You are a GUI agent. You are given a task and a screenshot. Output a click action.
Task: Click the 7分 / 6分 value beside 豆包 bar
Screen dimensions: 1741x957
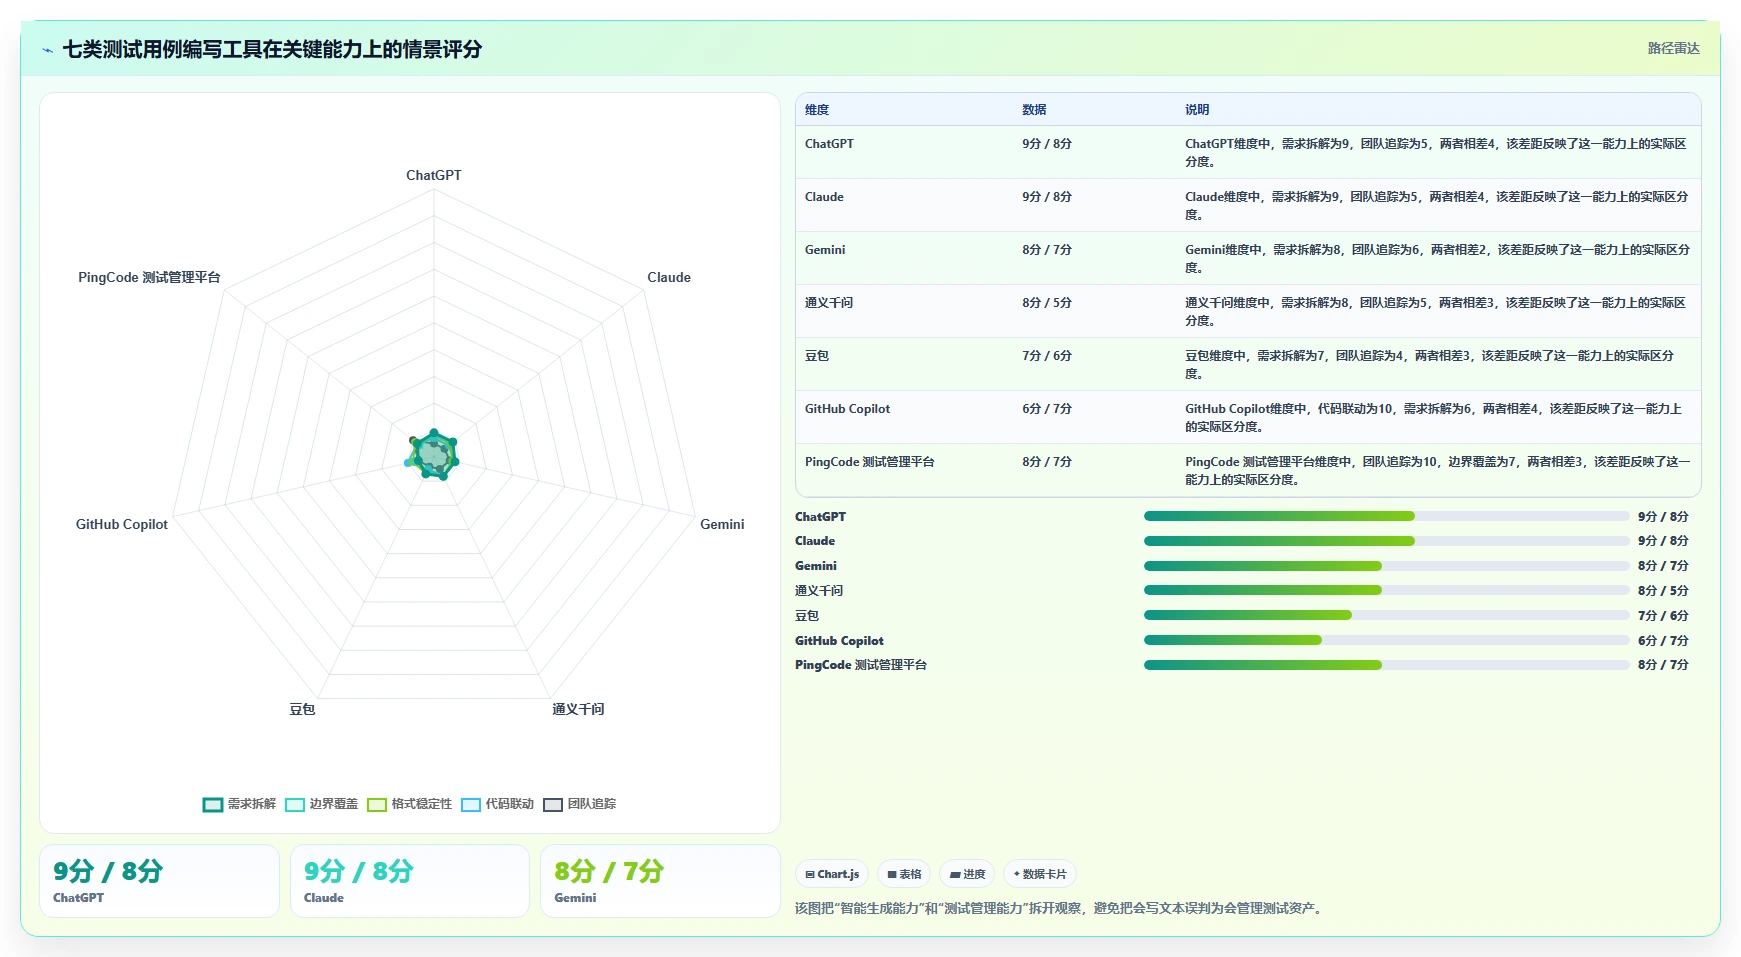1663,616
